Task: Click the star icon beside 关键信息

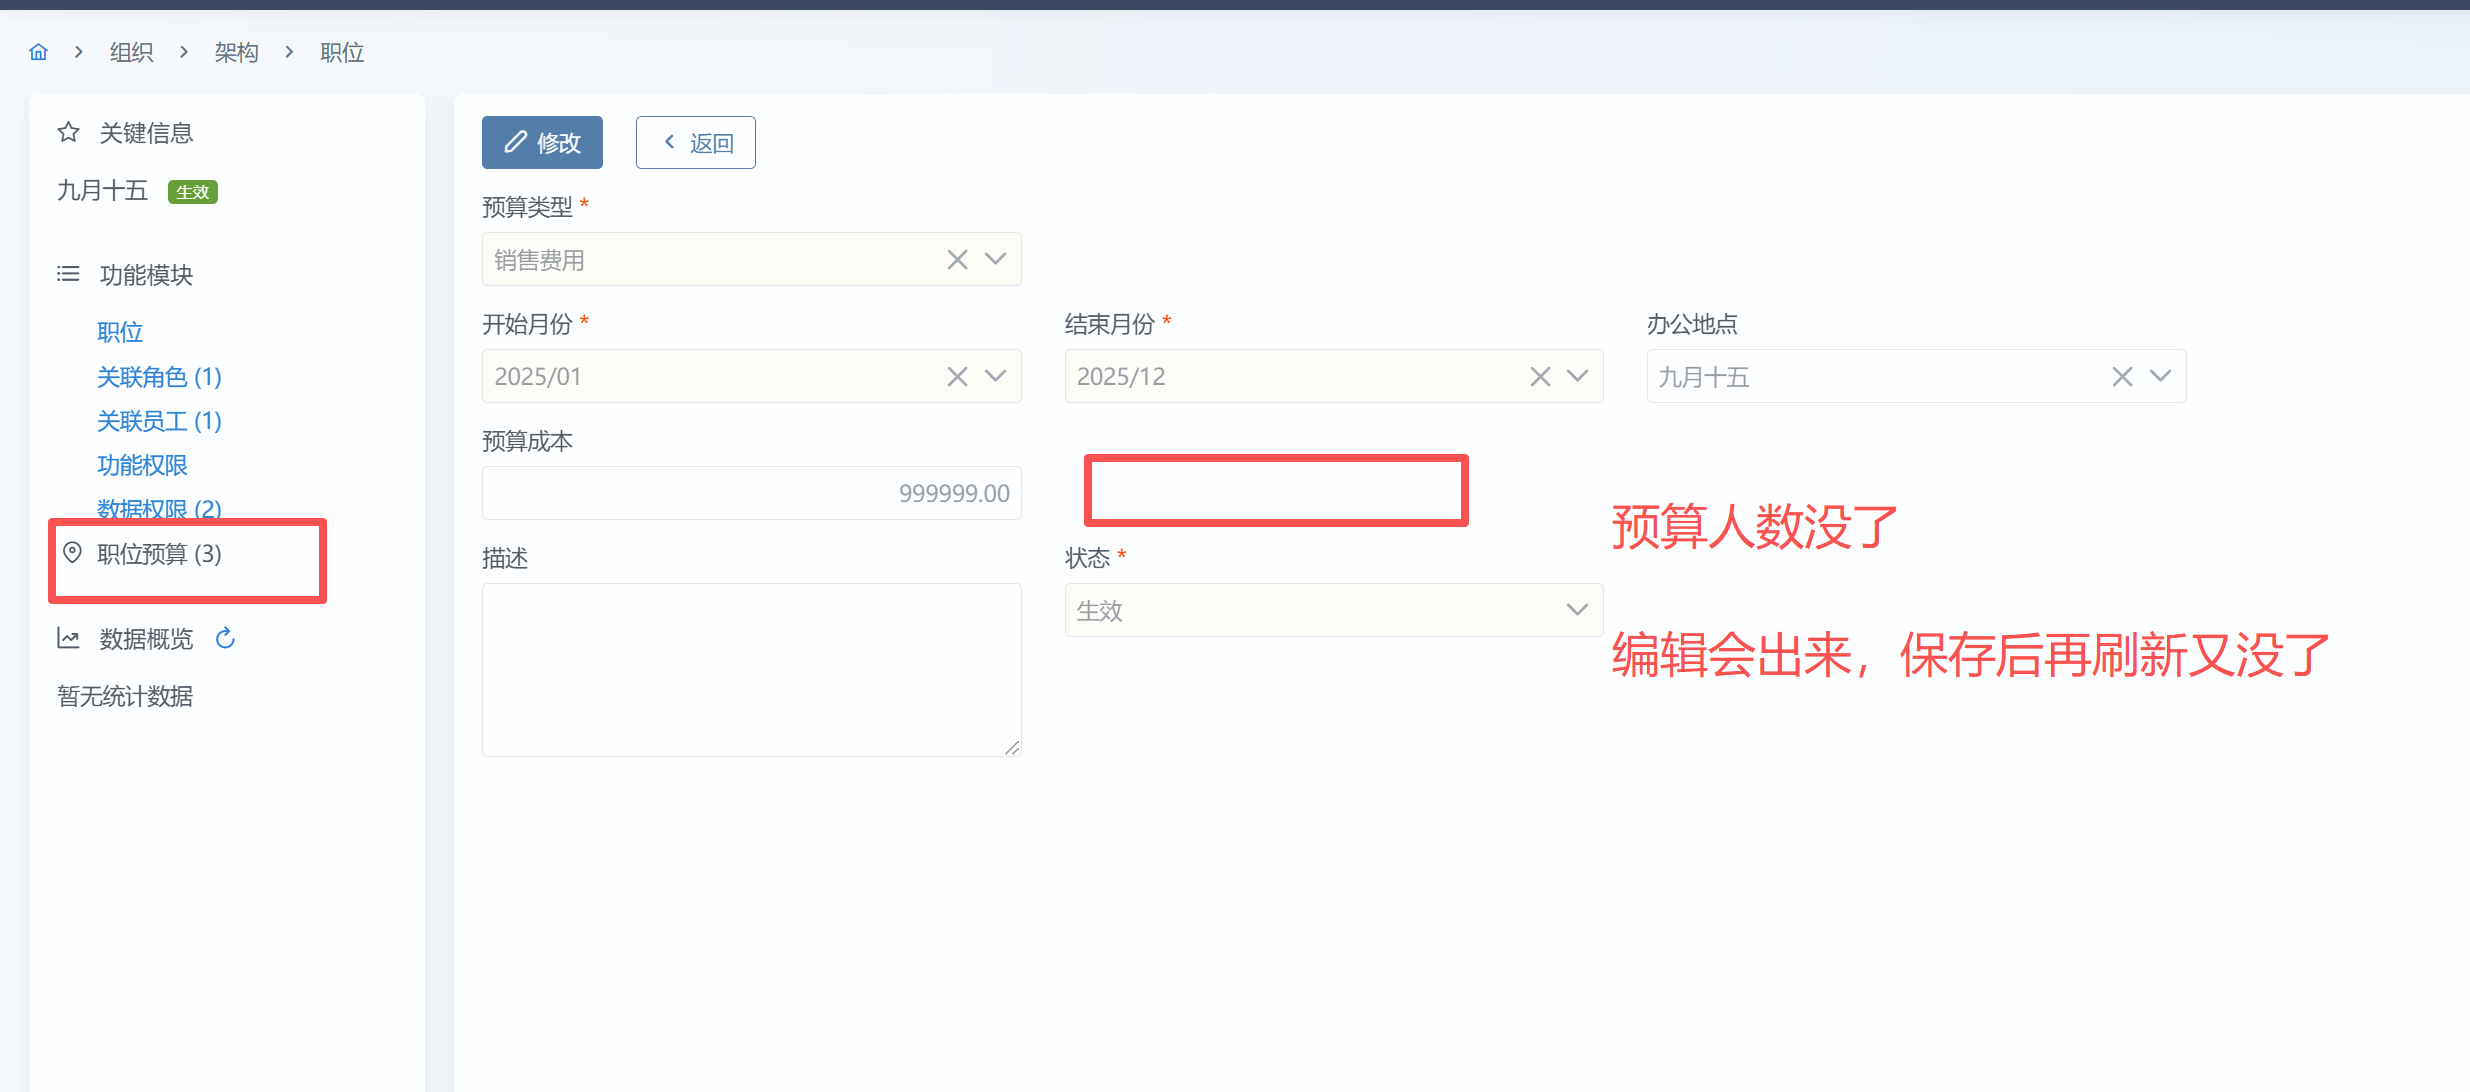Action: point(68,132)
